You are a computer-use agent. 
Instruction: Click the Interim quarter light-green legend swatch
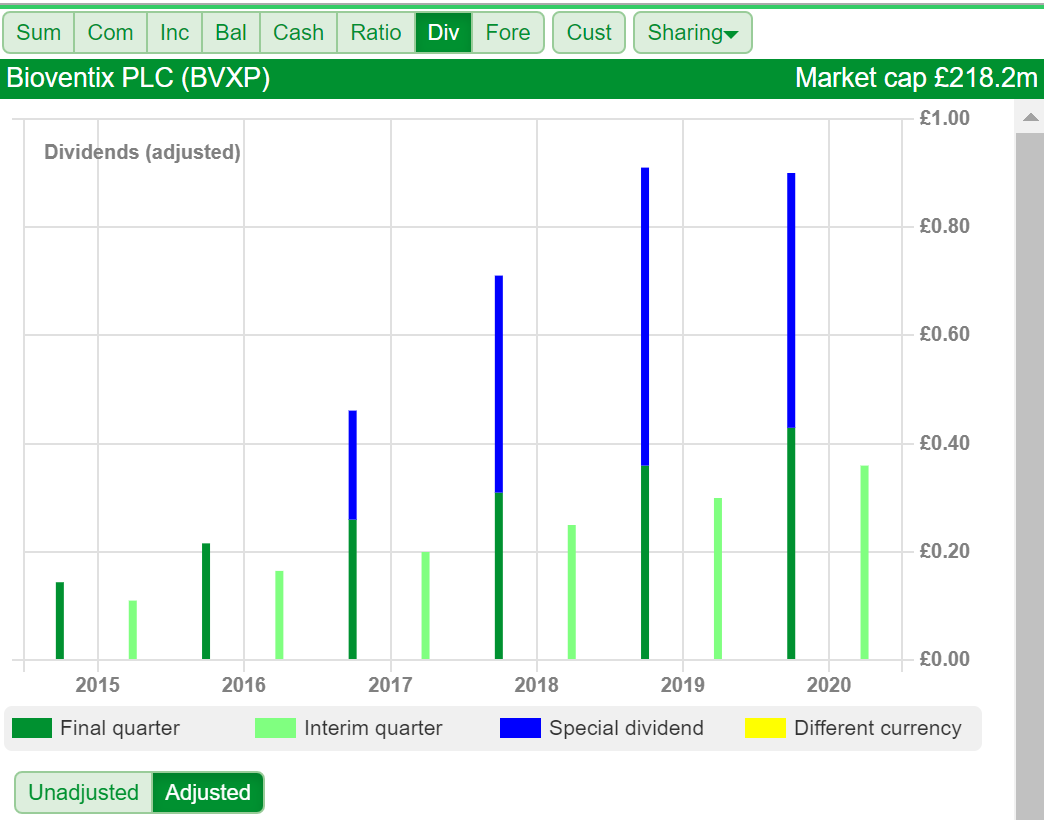pyautogui.click(x=276, y=728)
